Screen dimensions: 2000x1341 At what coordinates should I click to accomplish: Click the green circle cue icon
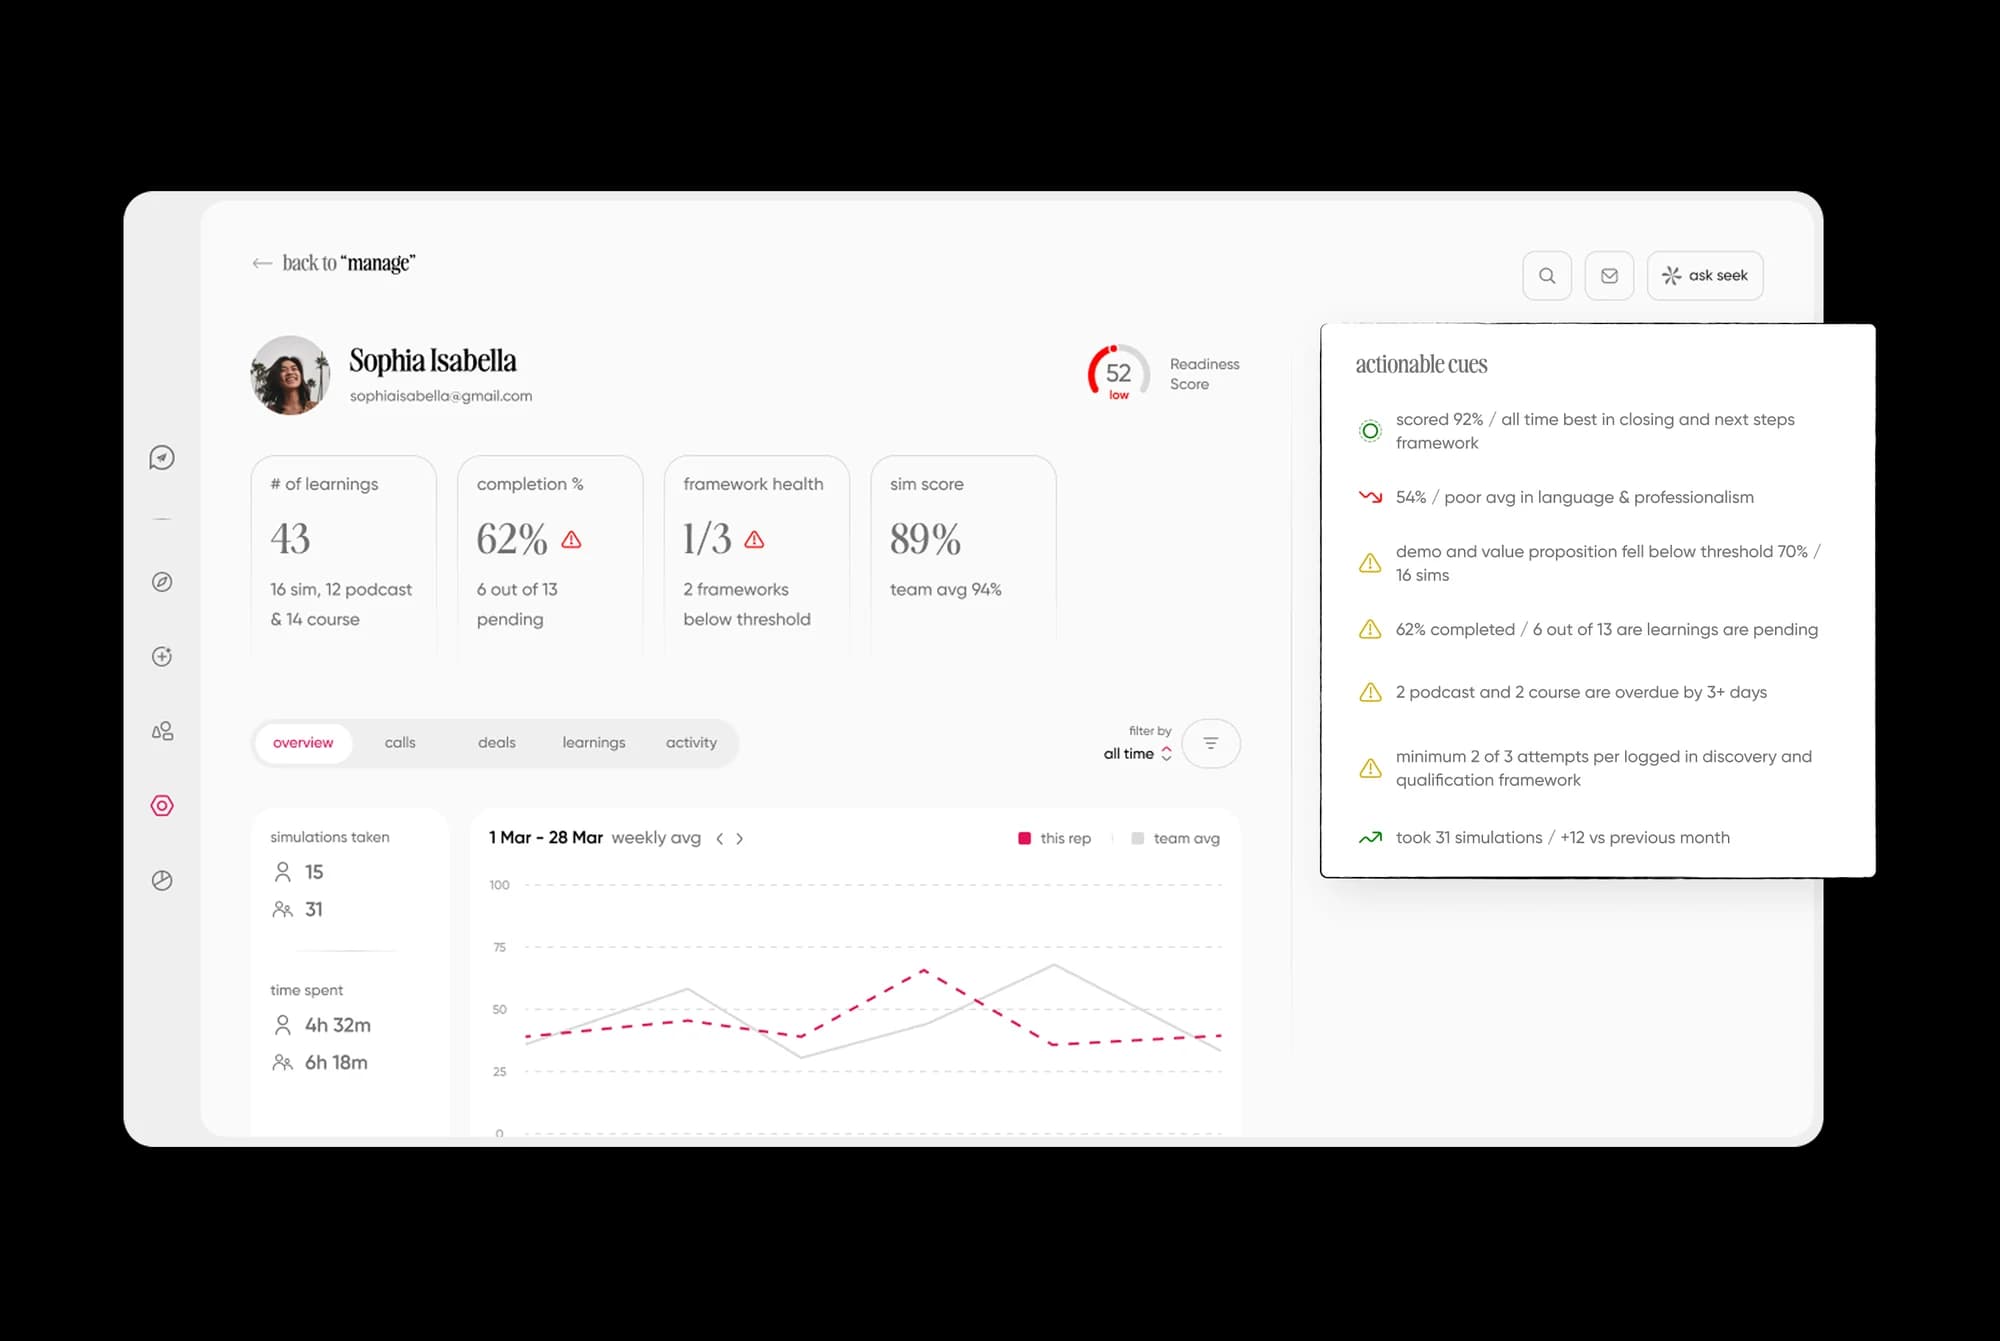(x=1371, y=431)
